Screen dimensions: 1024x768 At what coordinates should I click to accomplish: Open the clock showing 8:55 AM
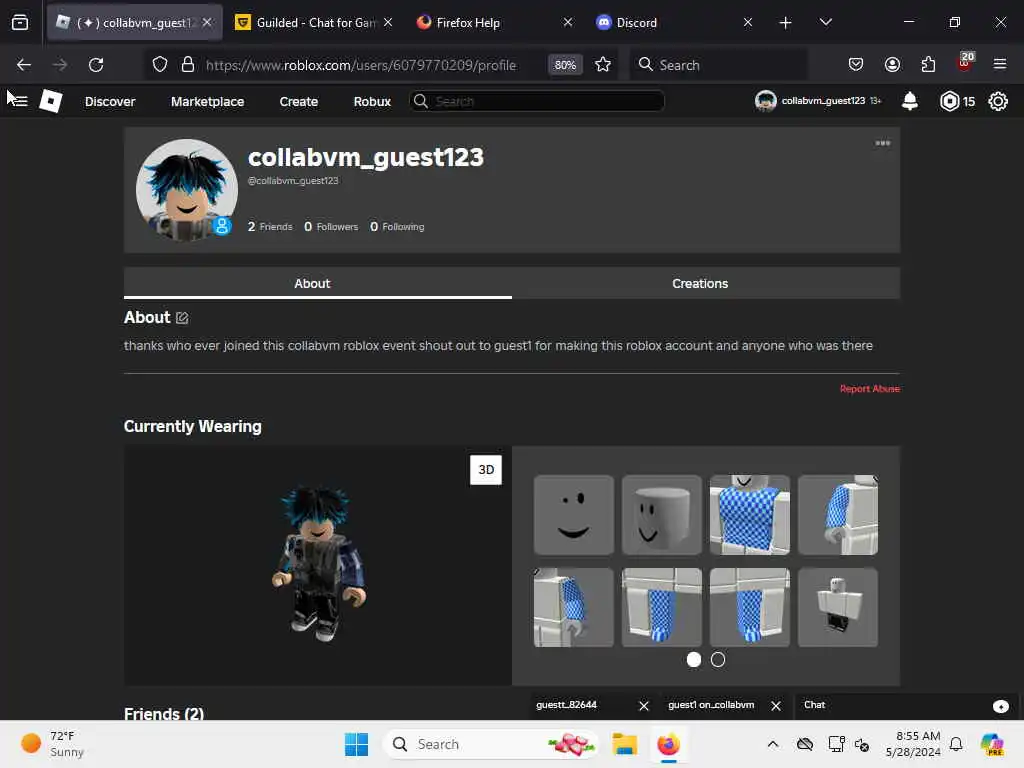(x=913, y=744)
